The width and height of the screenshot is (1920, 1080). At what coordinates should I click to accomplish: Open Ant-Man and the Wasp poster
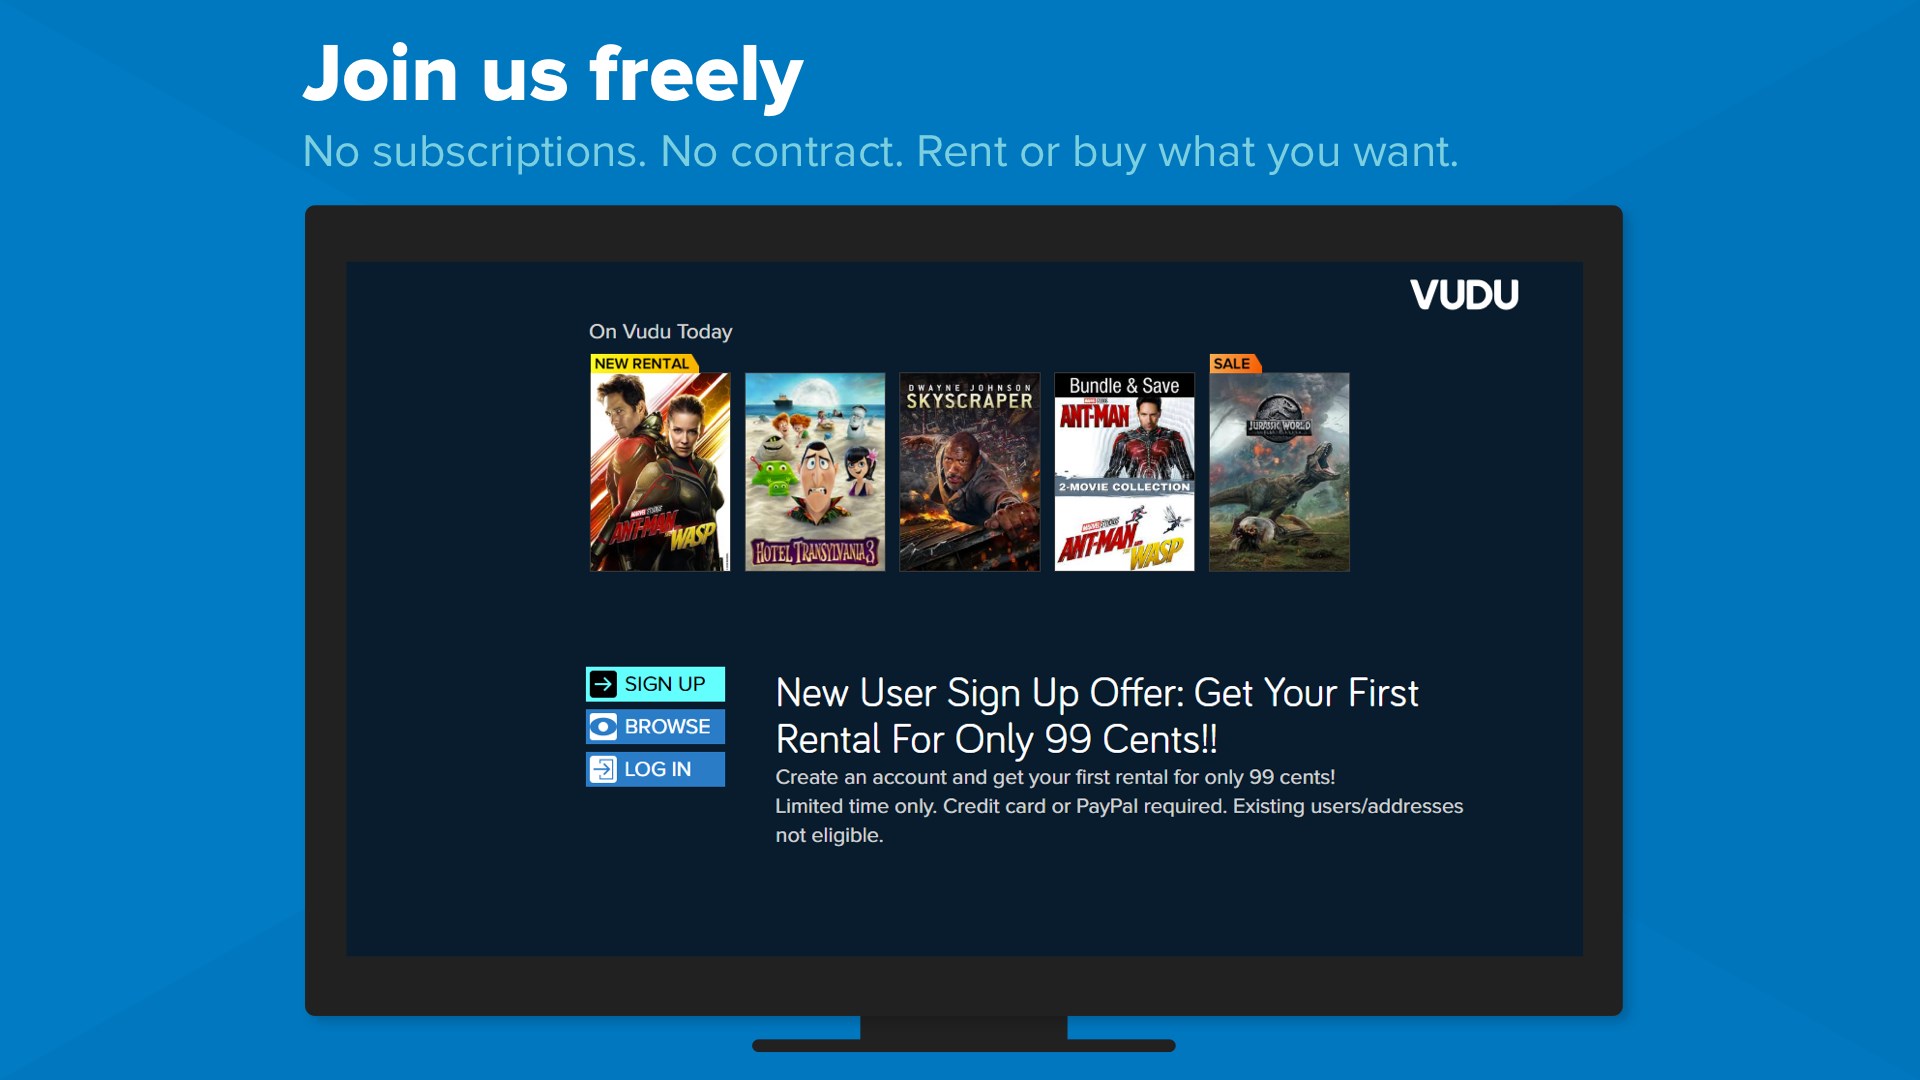pos(660,472)
